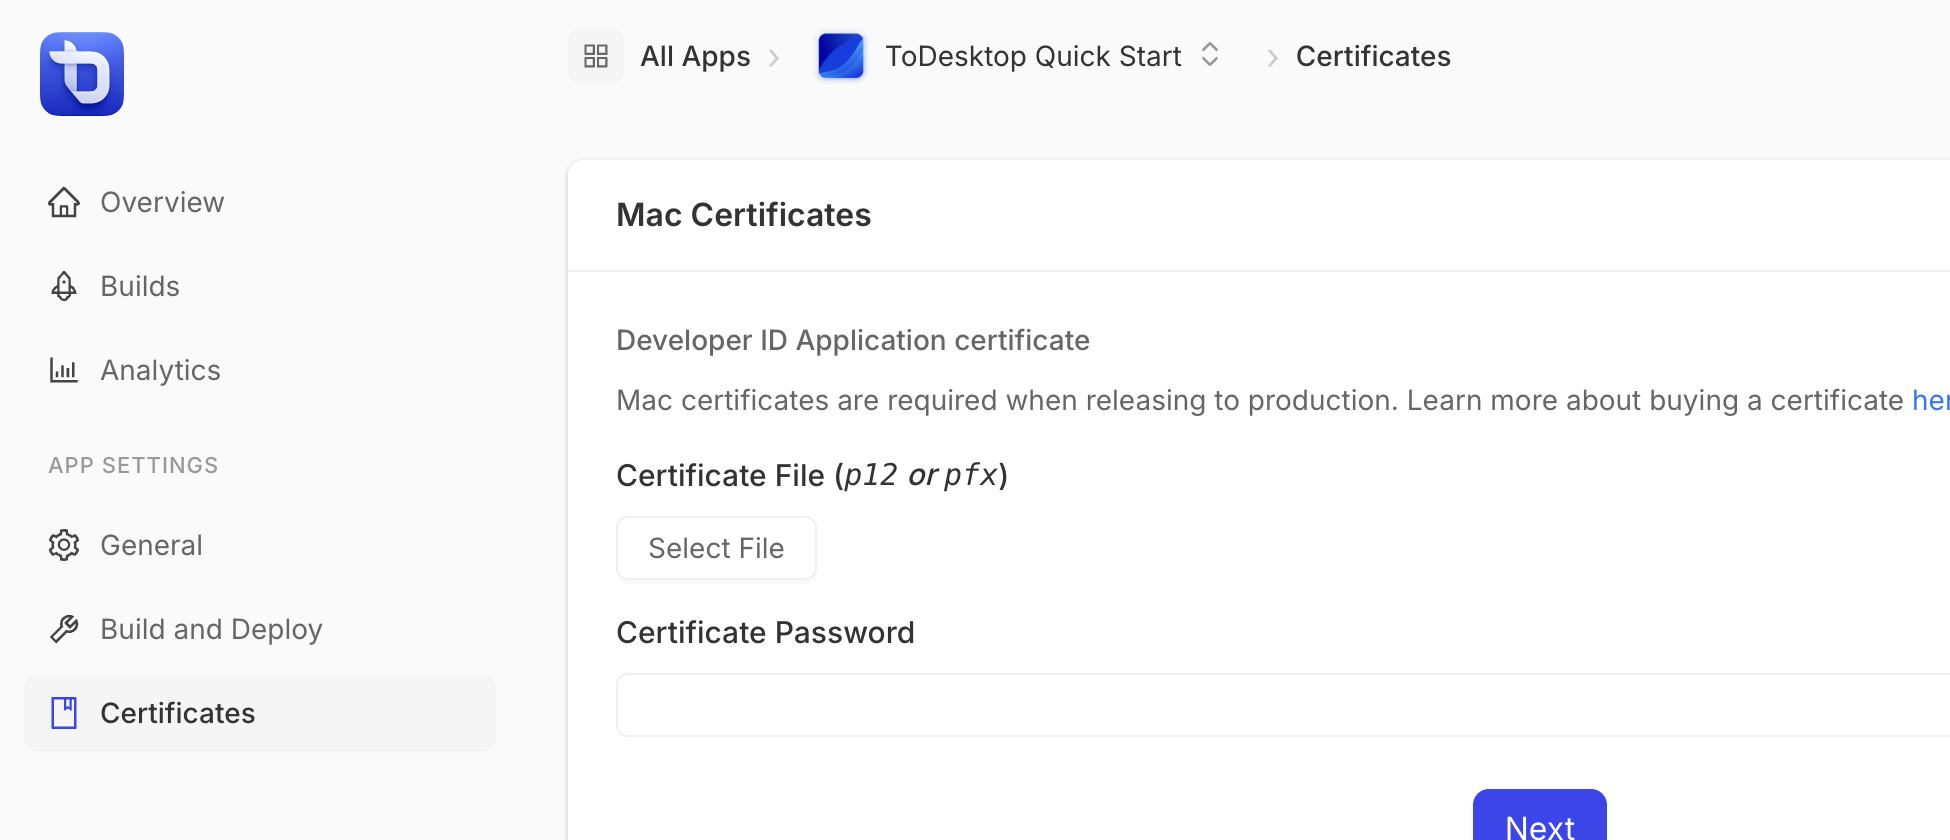Click the Analytics bar chart icon
The width and height of the screenshot is (1950, 840).
point(64,370)
